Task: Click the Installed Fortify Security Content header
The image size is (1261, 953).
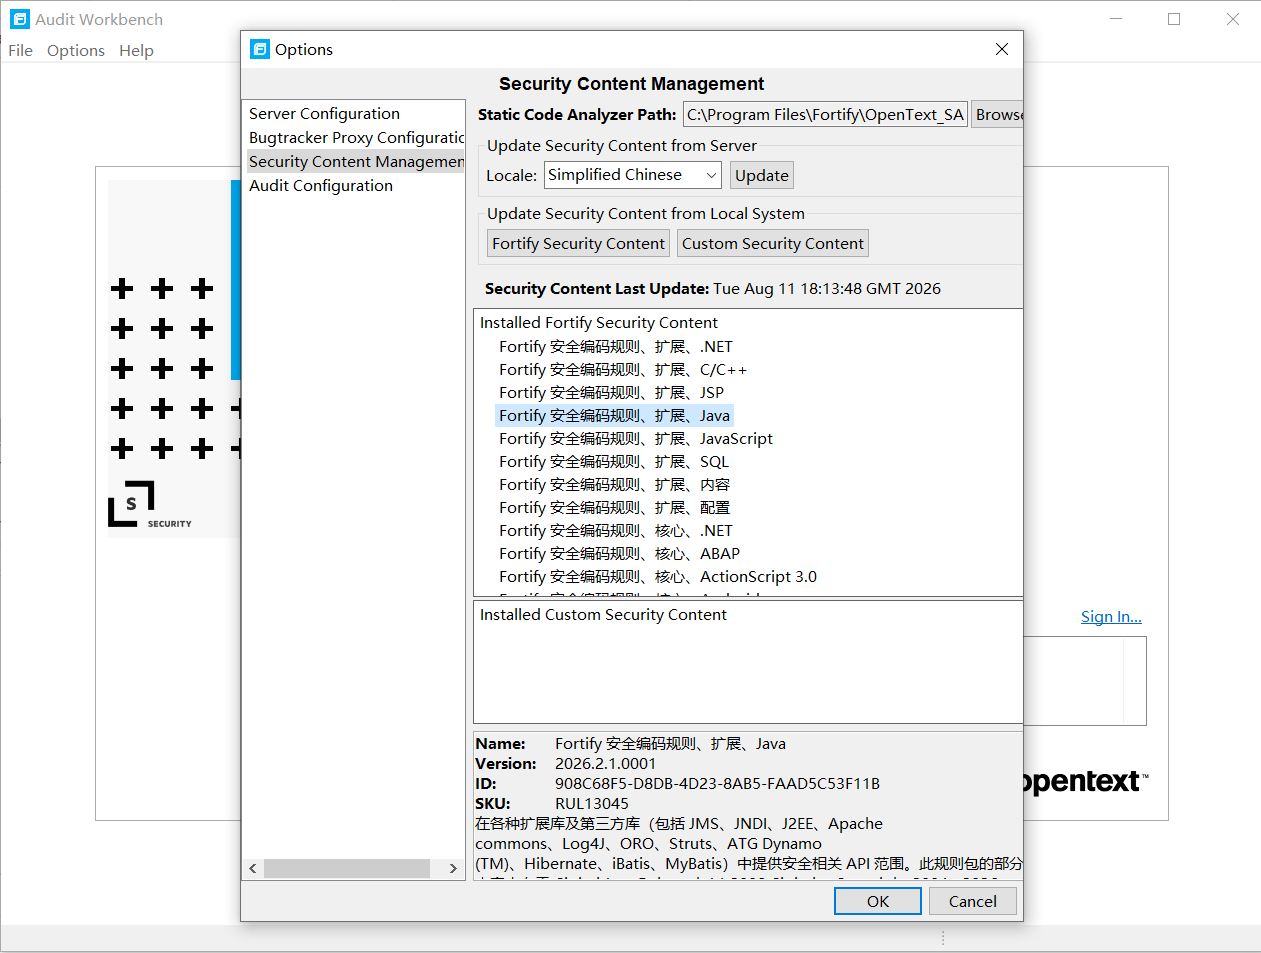Action: pos(599,323)
